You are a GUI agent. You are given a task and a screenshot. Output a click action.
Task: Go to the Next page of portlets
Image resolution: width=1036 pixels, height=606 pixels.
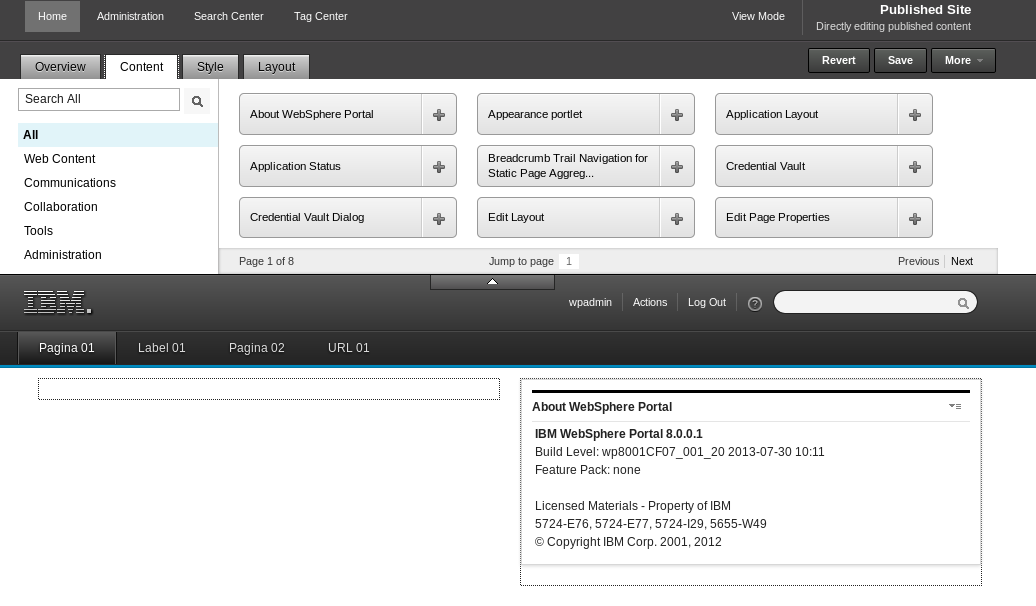coord(961,261)
